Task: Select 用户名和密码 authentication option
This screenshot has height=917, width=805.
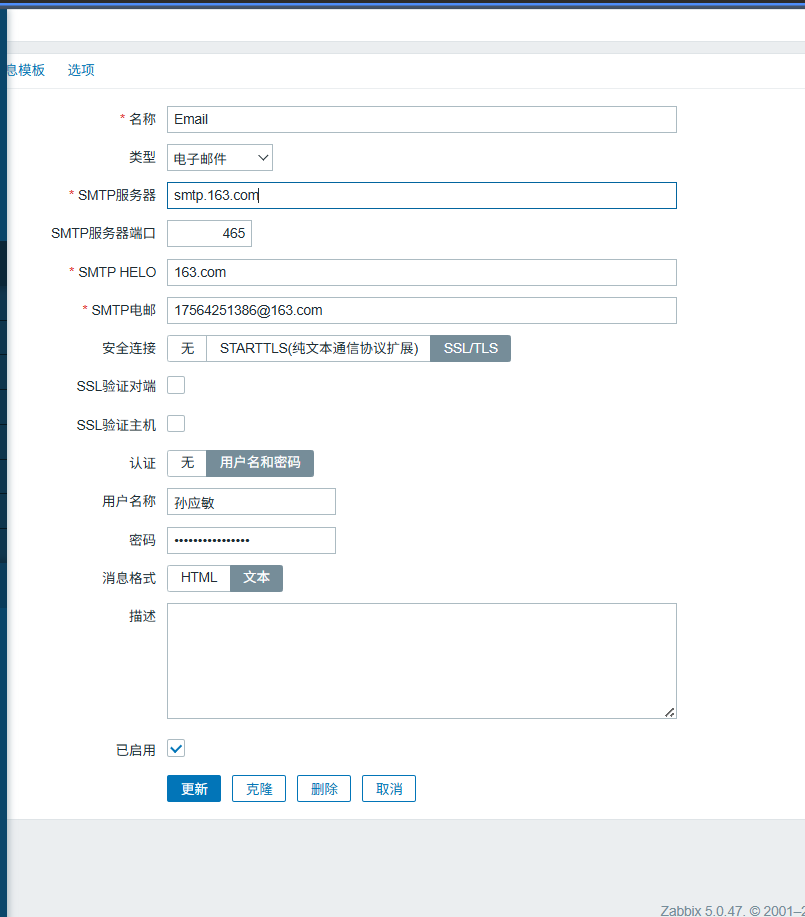Action: [x=260, y=463]
